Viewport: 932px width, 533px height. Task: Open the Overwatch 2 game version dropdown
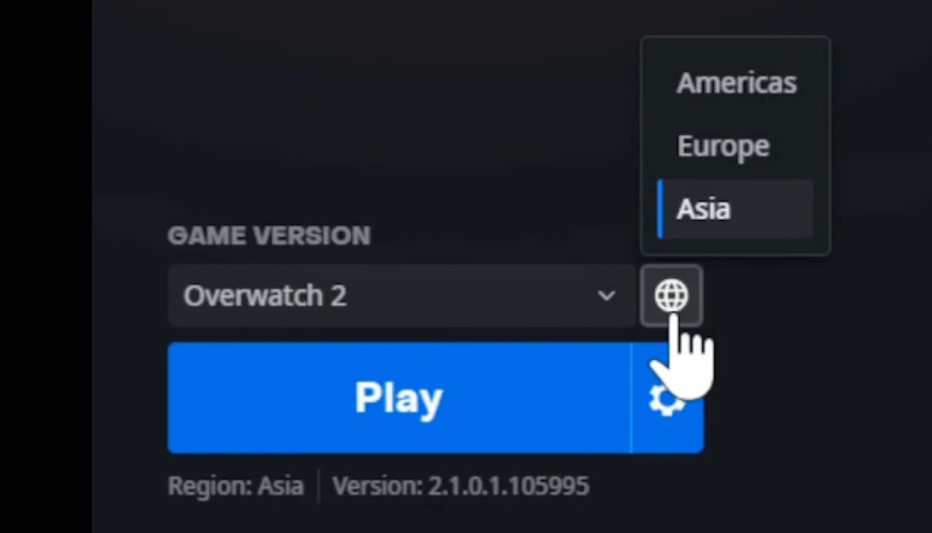402,295
